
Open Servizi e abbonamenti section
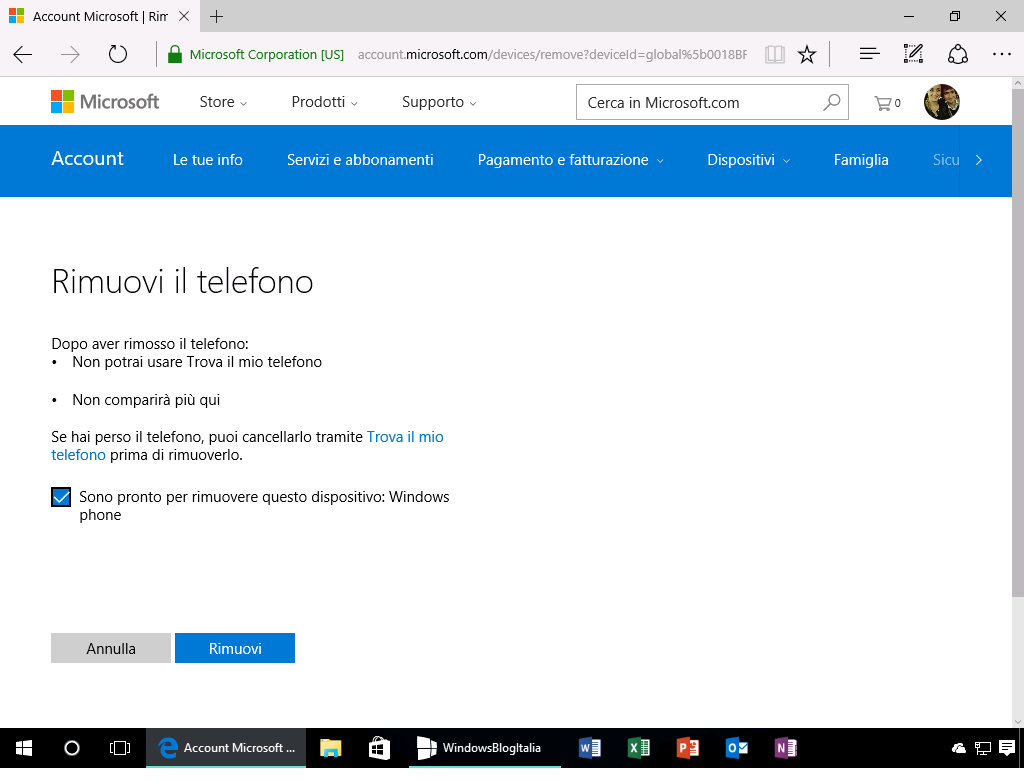click(x=360, y=160)
